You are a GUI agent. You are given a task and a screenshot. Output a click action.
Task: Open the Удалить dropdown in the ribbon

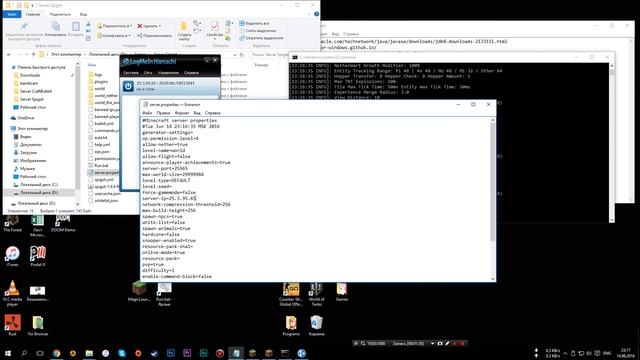click(x=149, y=26)
